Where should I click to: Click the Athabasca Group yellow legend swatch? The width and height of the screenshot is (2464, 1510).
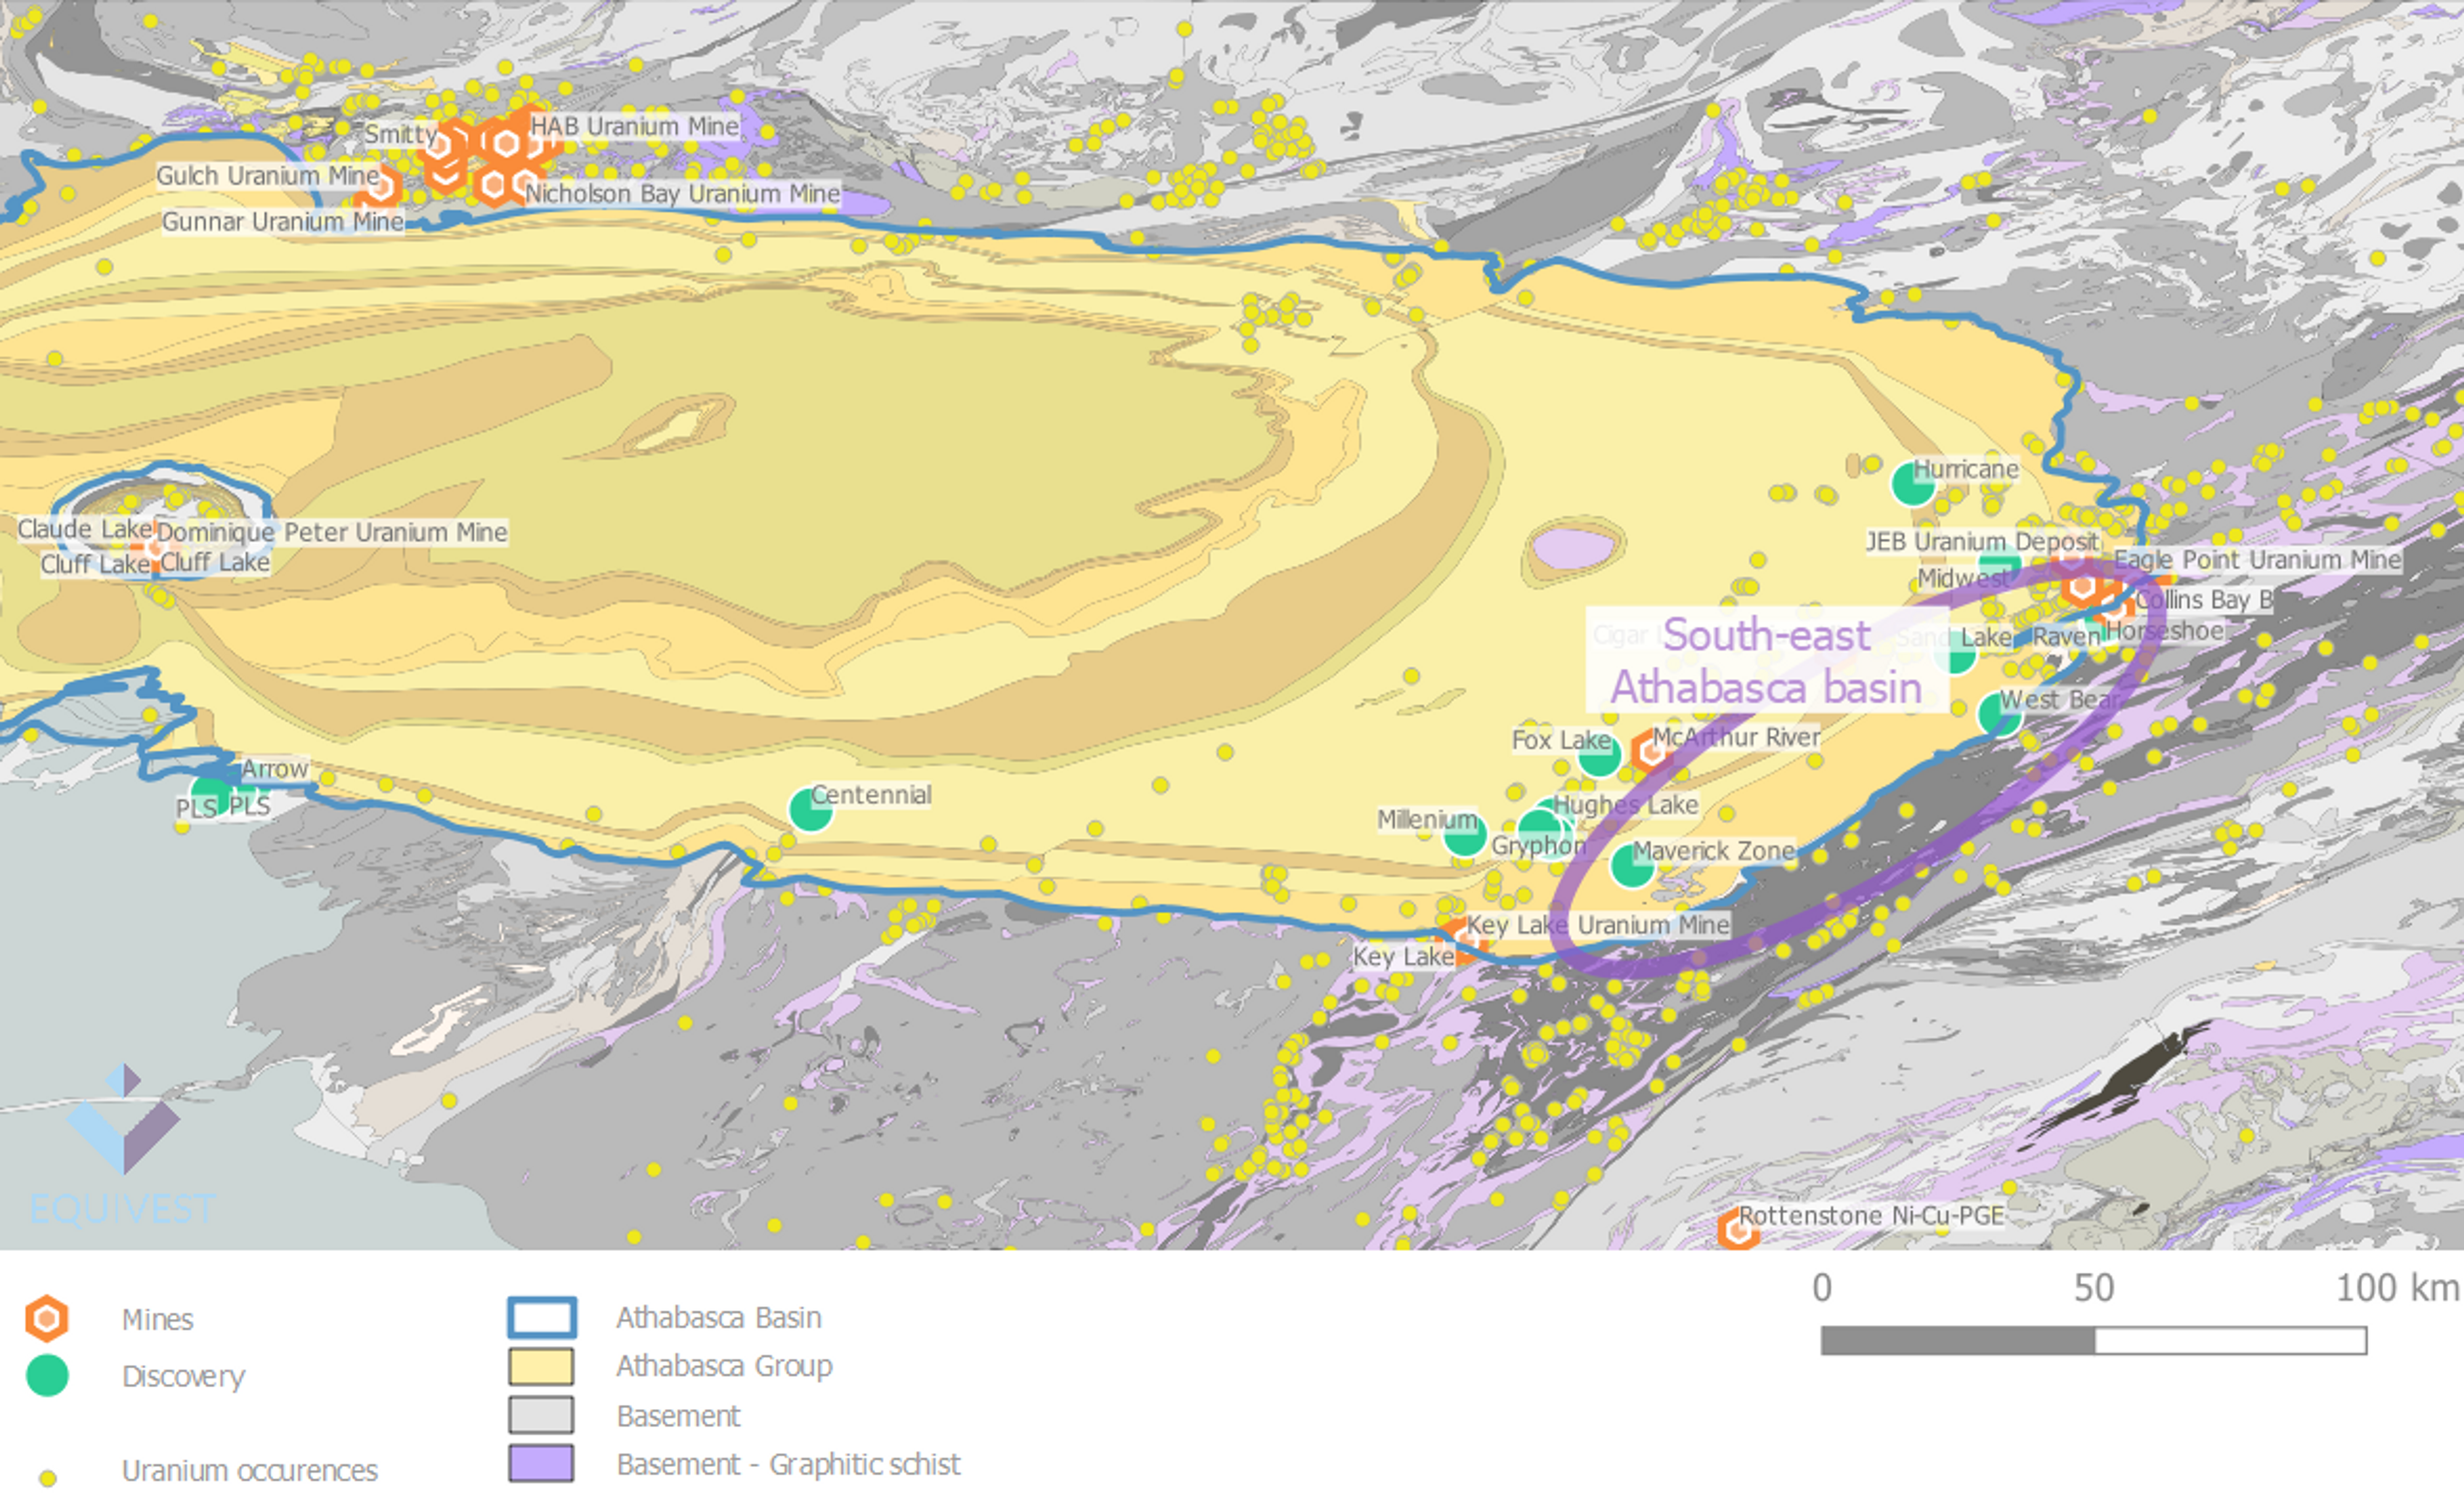(x=541, y=1366)
